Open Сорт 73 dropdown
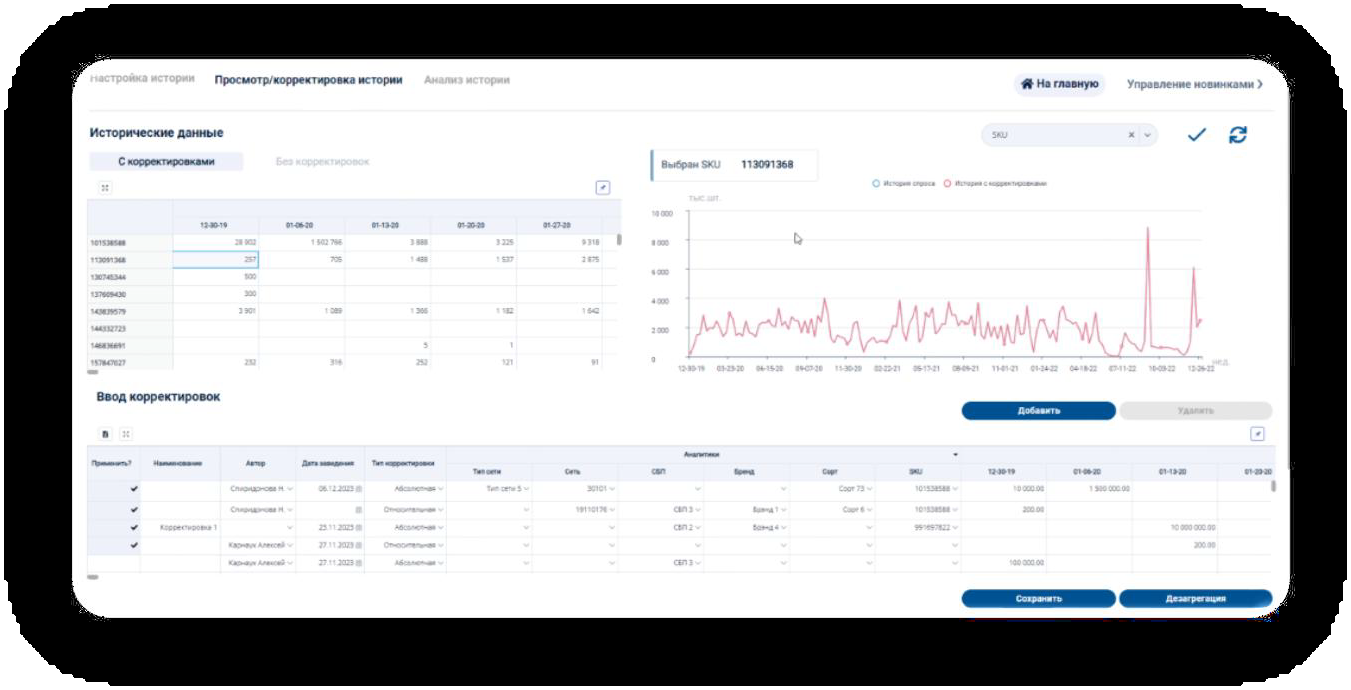Viewport: 1351px width, 690px height. 870,489
